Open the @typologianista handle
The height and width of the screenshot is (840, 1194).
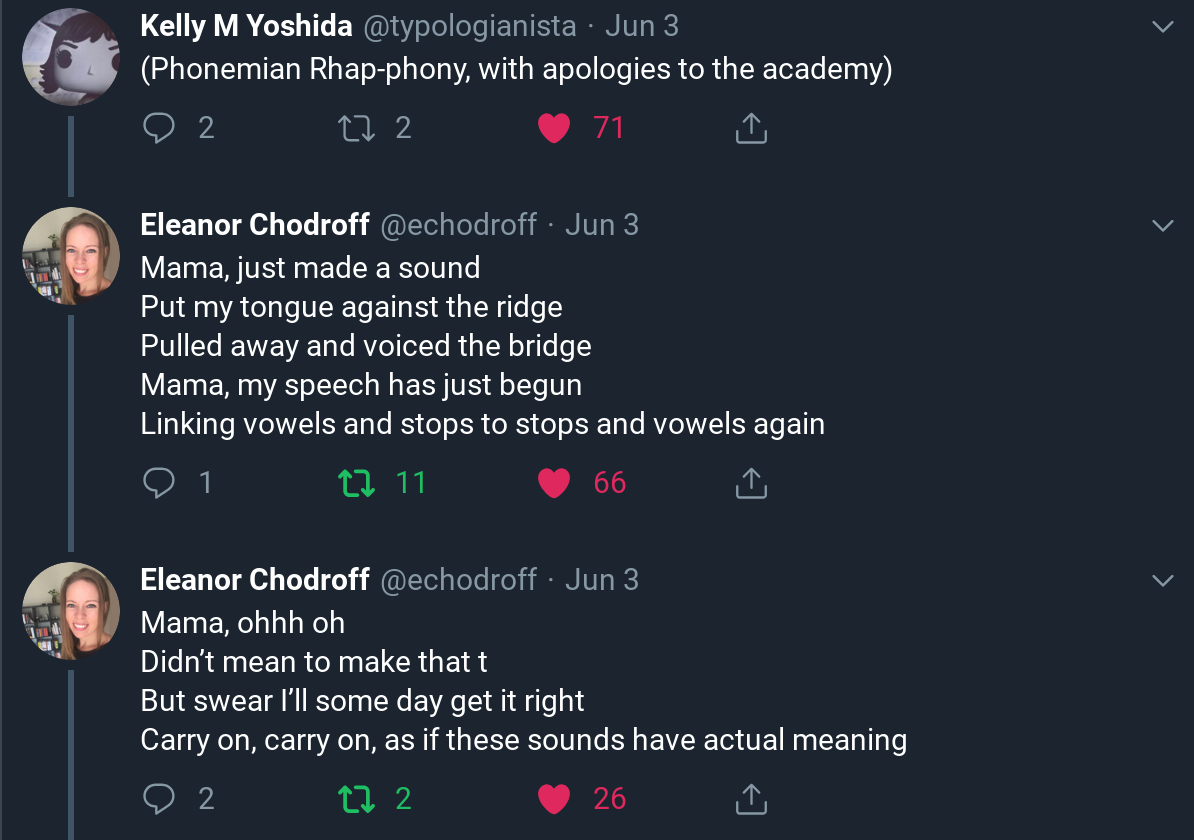(x=470, y=27)
